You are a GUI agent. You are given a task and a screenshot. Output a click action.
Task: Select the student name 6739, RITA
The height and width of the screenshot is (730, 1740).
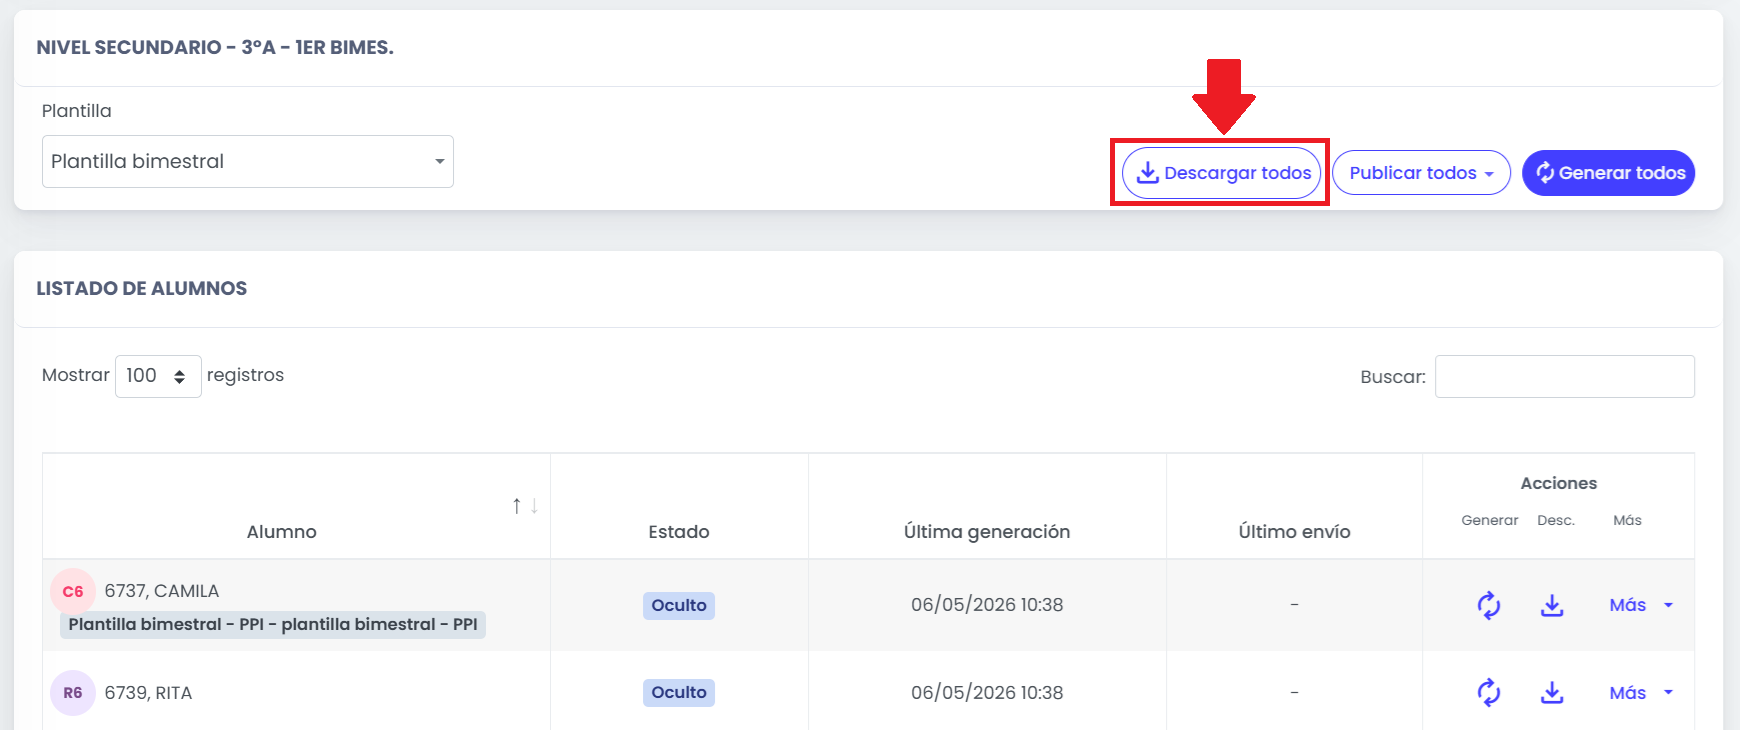click(148, 693)
